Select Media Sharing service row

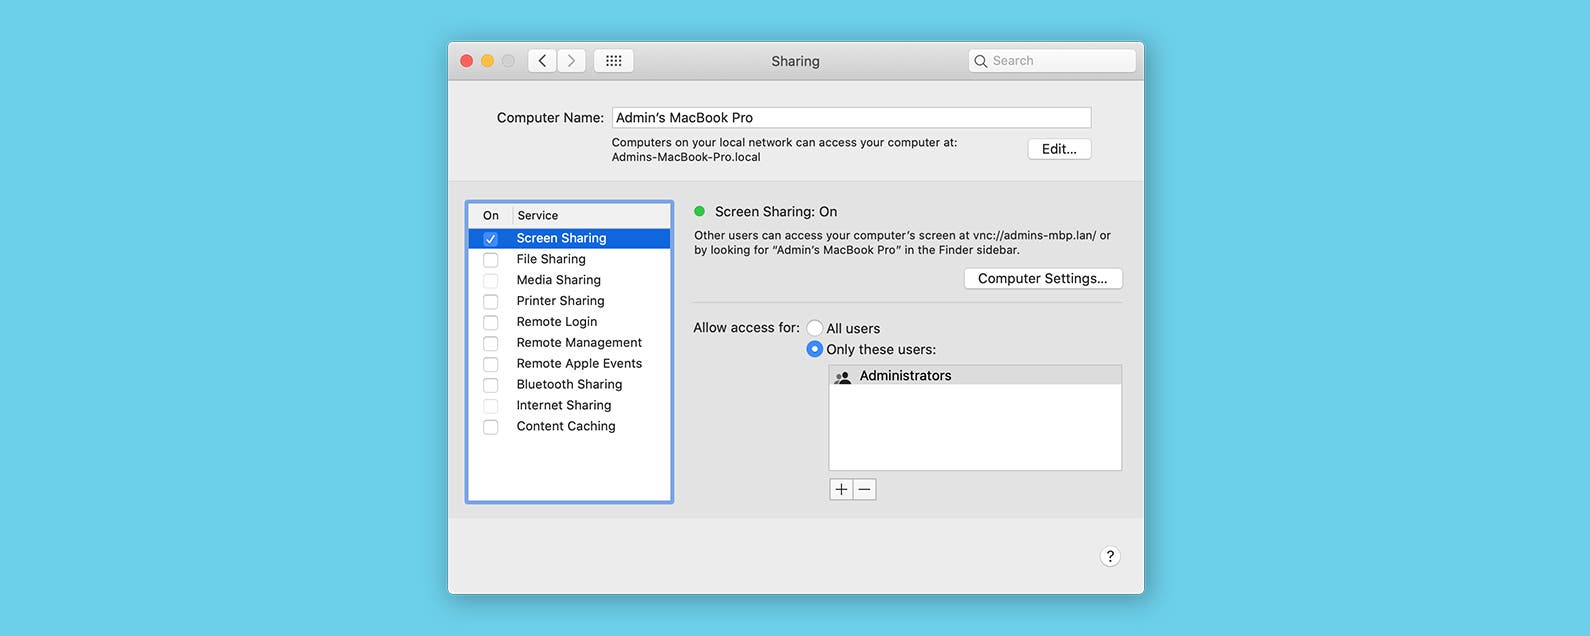(x=570, y=280)
